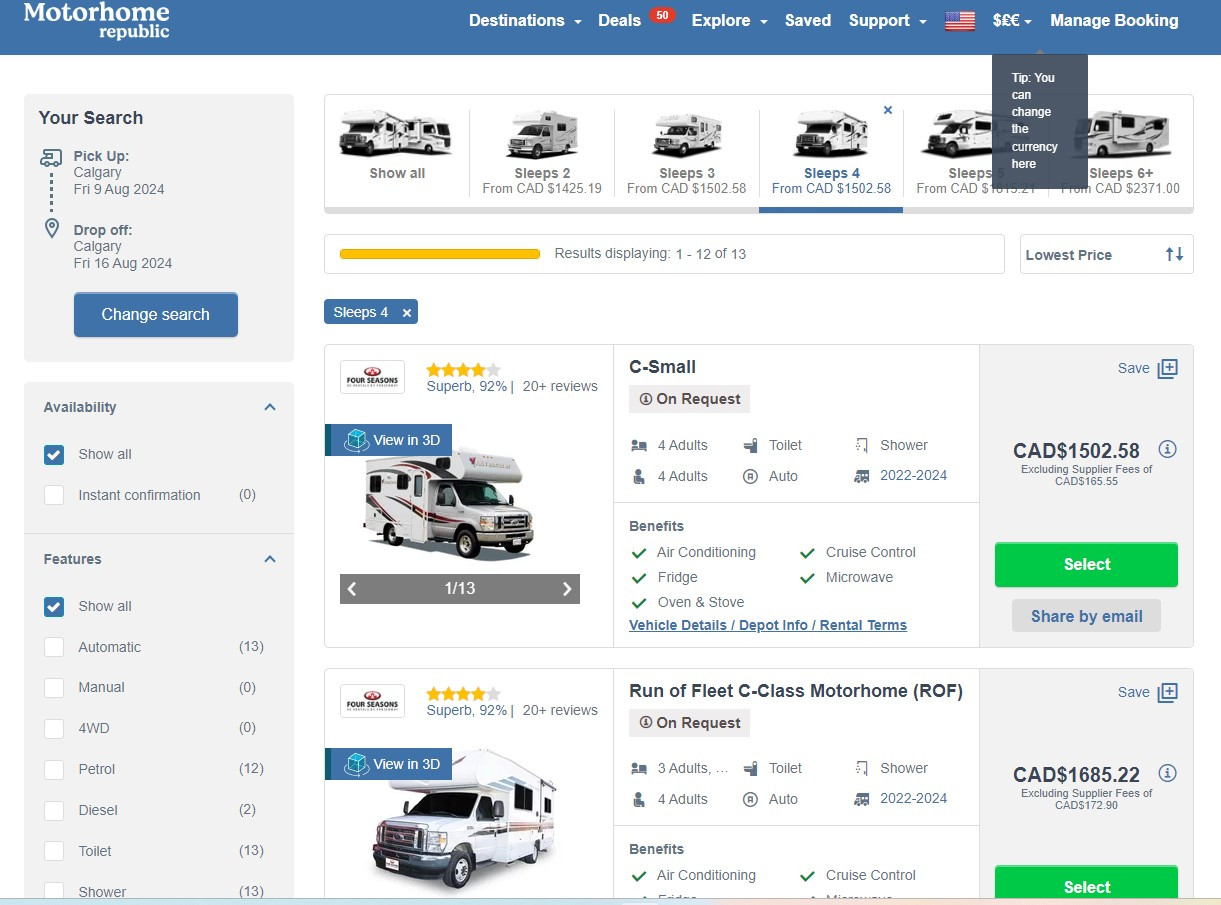Check the Petrol feature filter
This screenshot has width=1221, height=905.
[x=54, y=770]
